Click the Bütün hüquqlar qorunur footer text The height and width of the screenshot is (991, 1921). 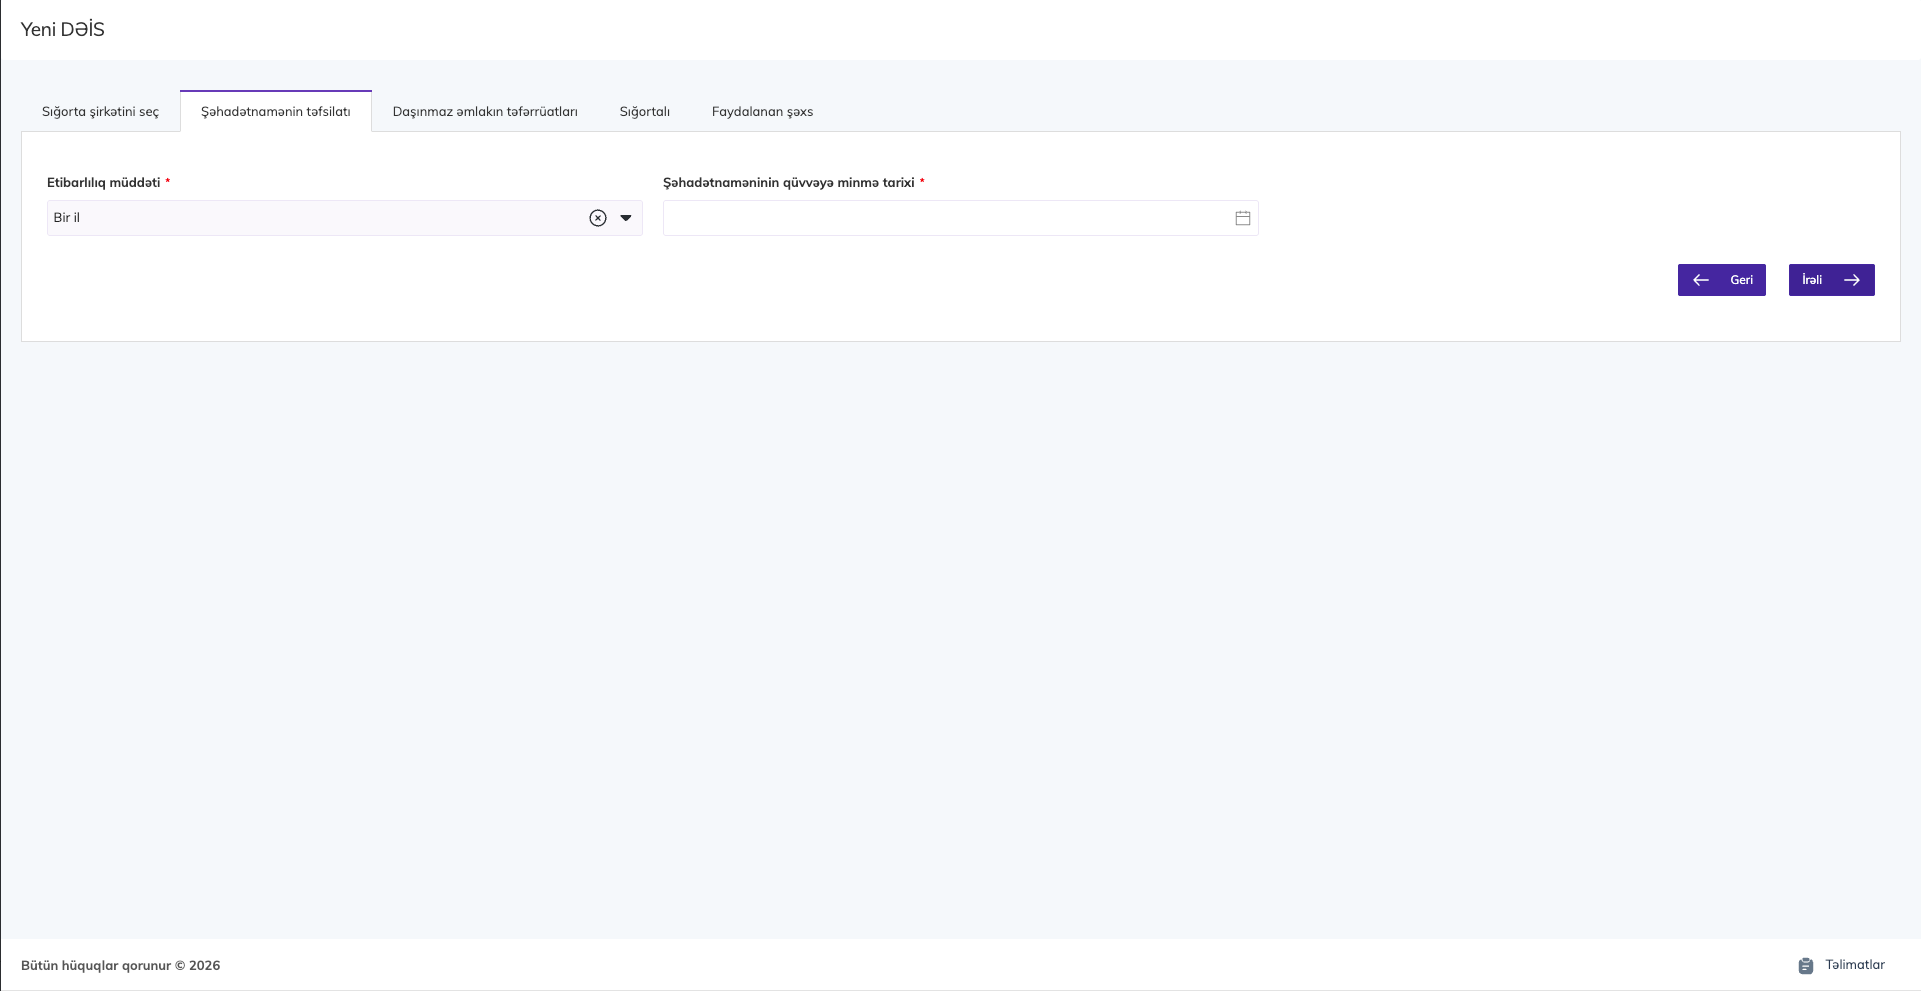120,966
